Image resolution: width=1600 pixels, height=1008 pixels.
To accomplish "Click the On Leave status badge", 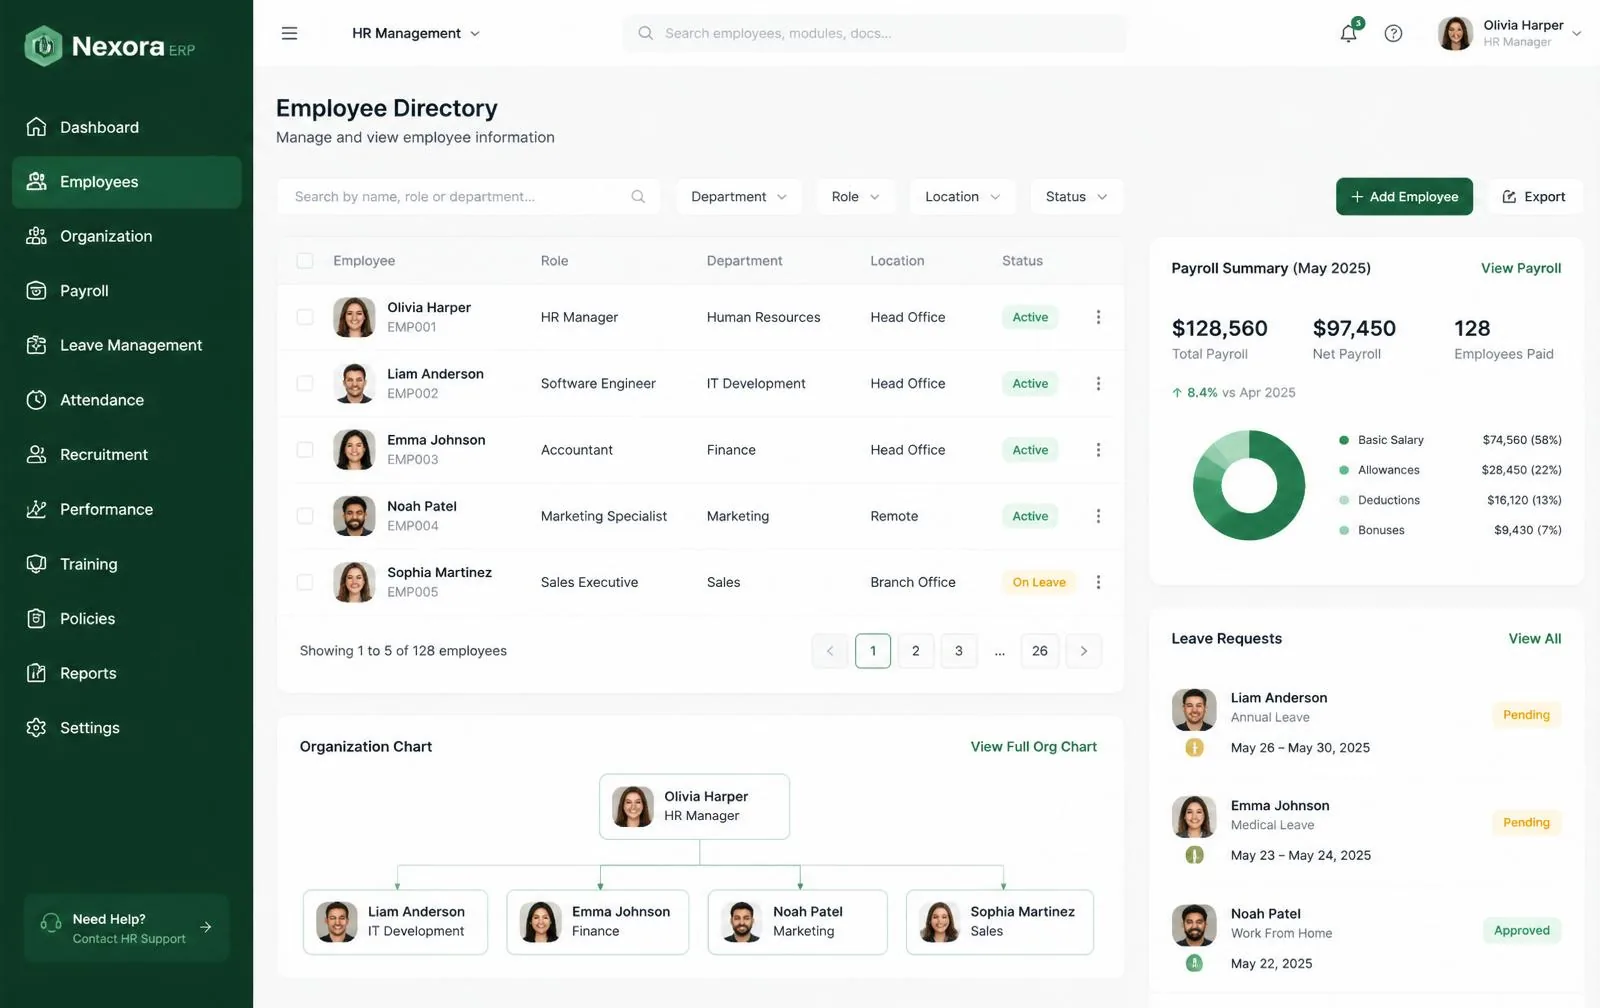I will coord(1039,582).
